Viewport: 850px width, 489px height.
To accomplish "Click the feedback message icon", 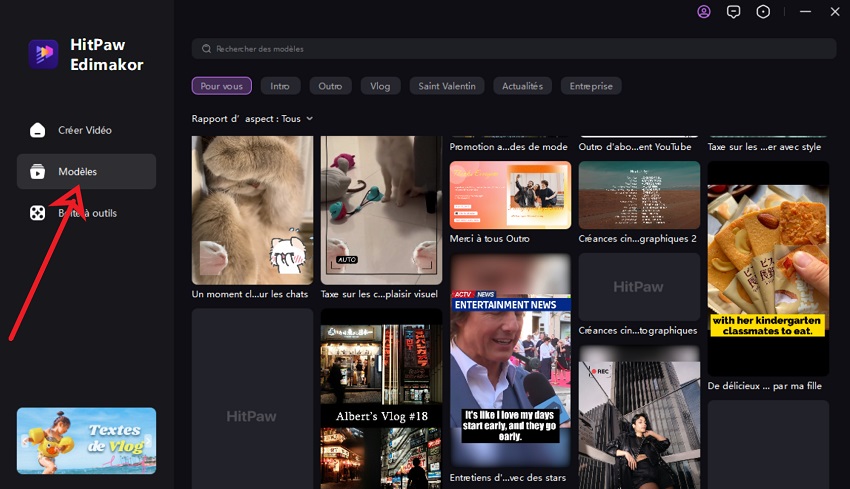I will [733, 12].
